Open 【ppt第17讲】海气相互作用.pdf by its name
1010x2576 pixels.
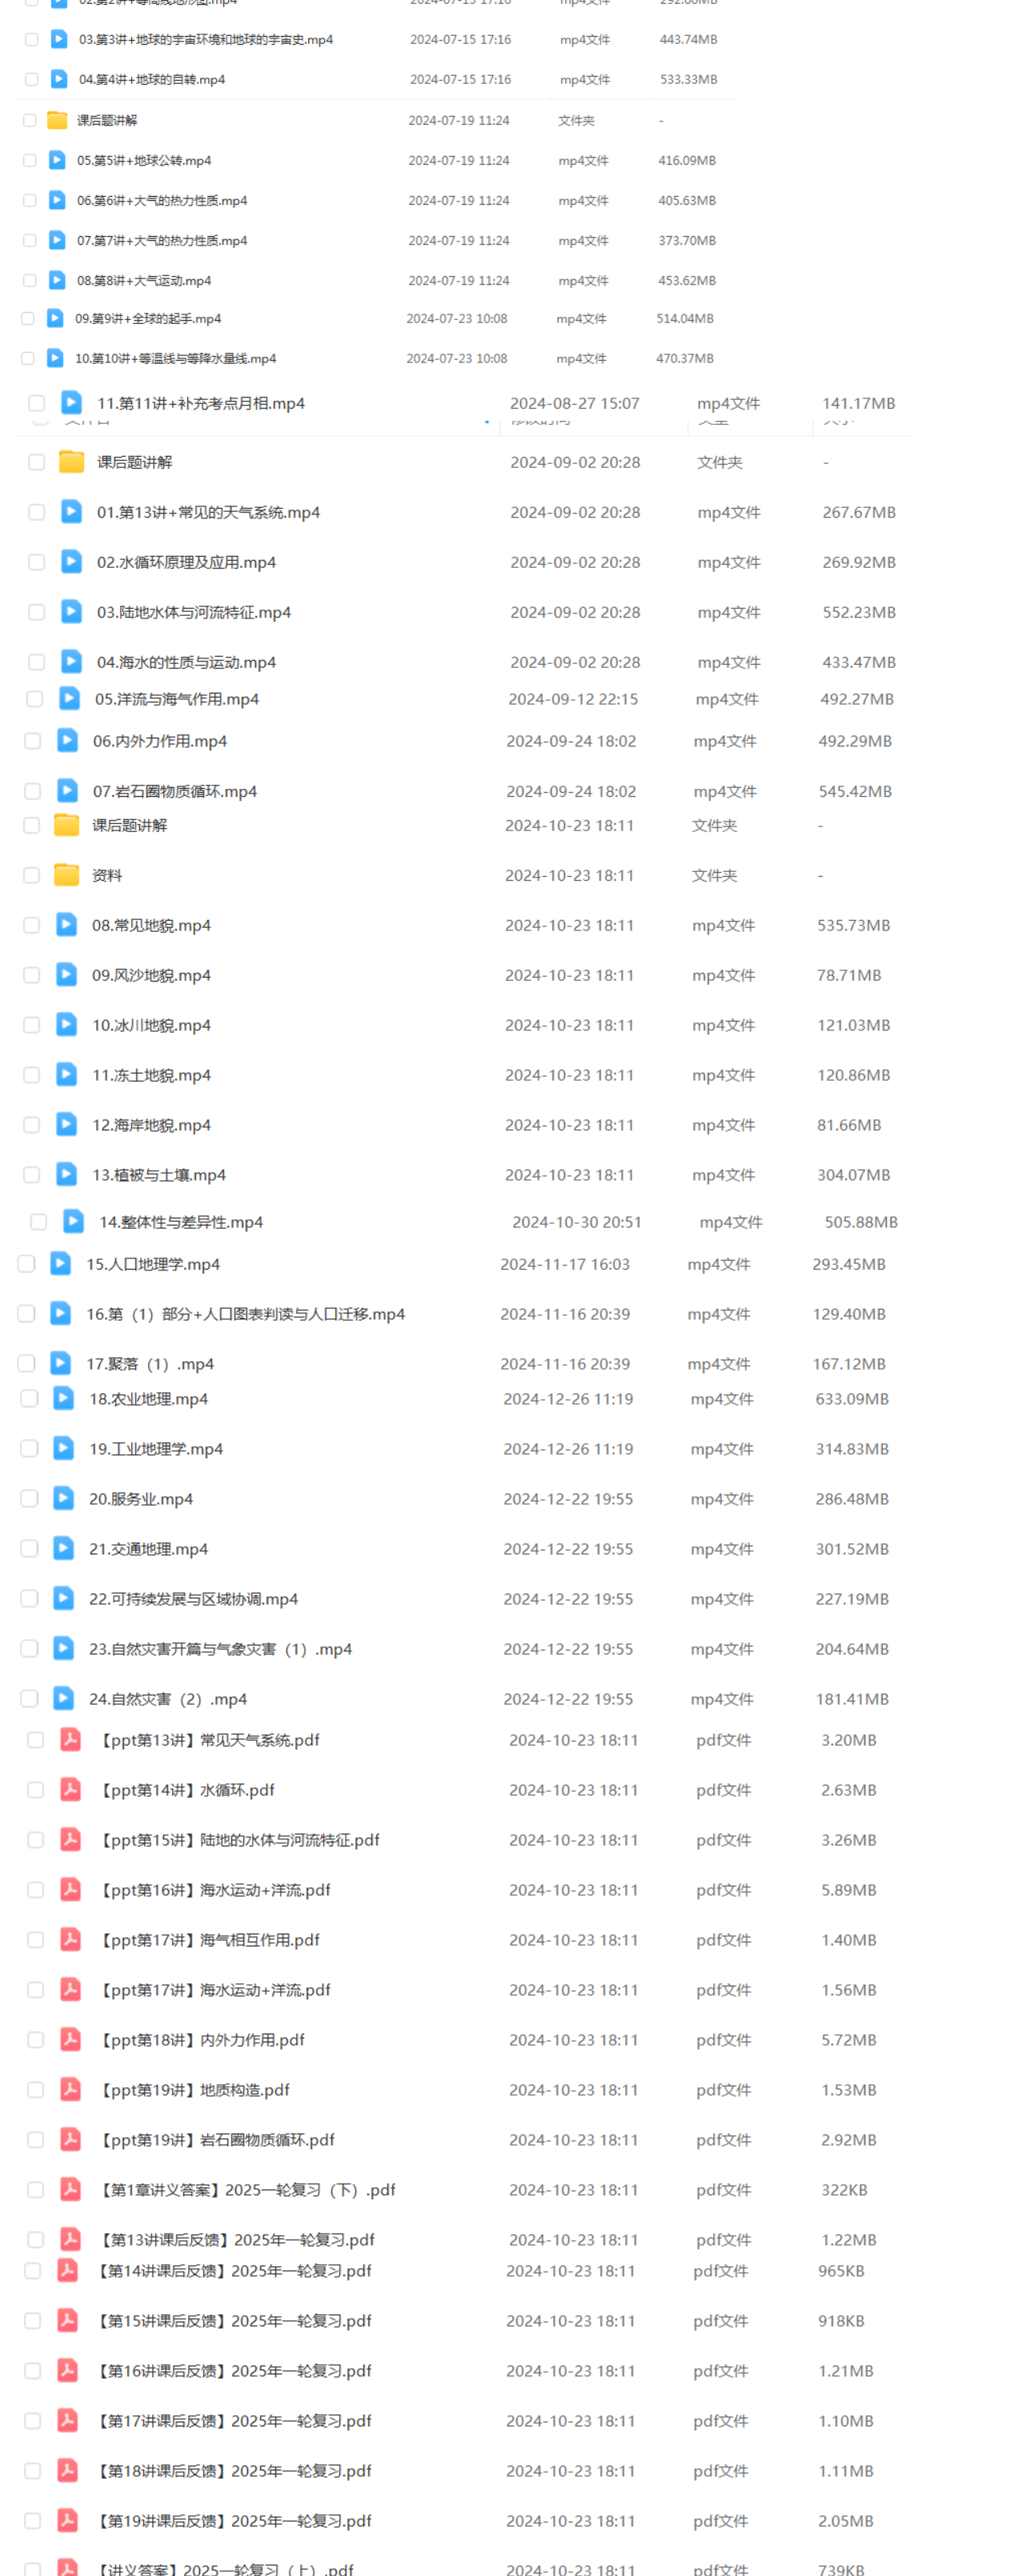point(207,1940)
